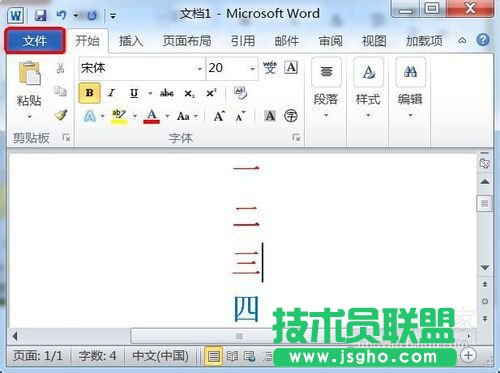This screenshot has width=500, height=373.
Task: Switch to the 审阅 tab
Action: [330, 41]
